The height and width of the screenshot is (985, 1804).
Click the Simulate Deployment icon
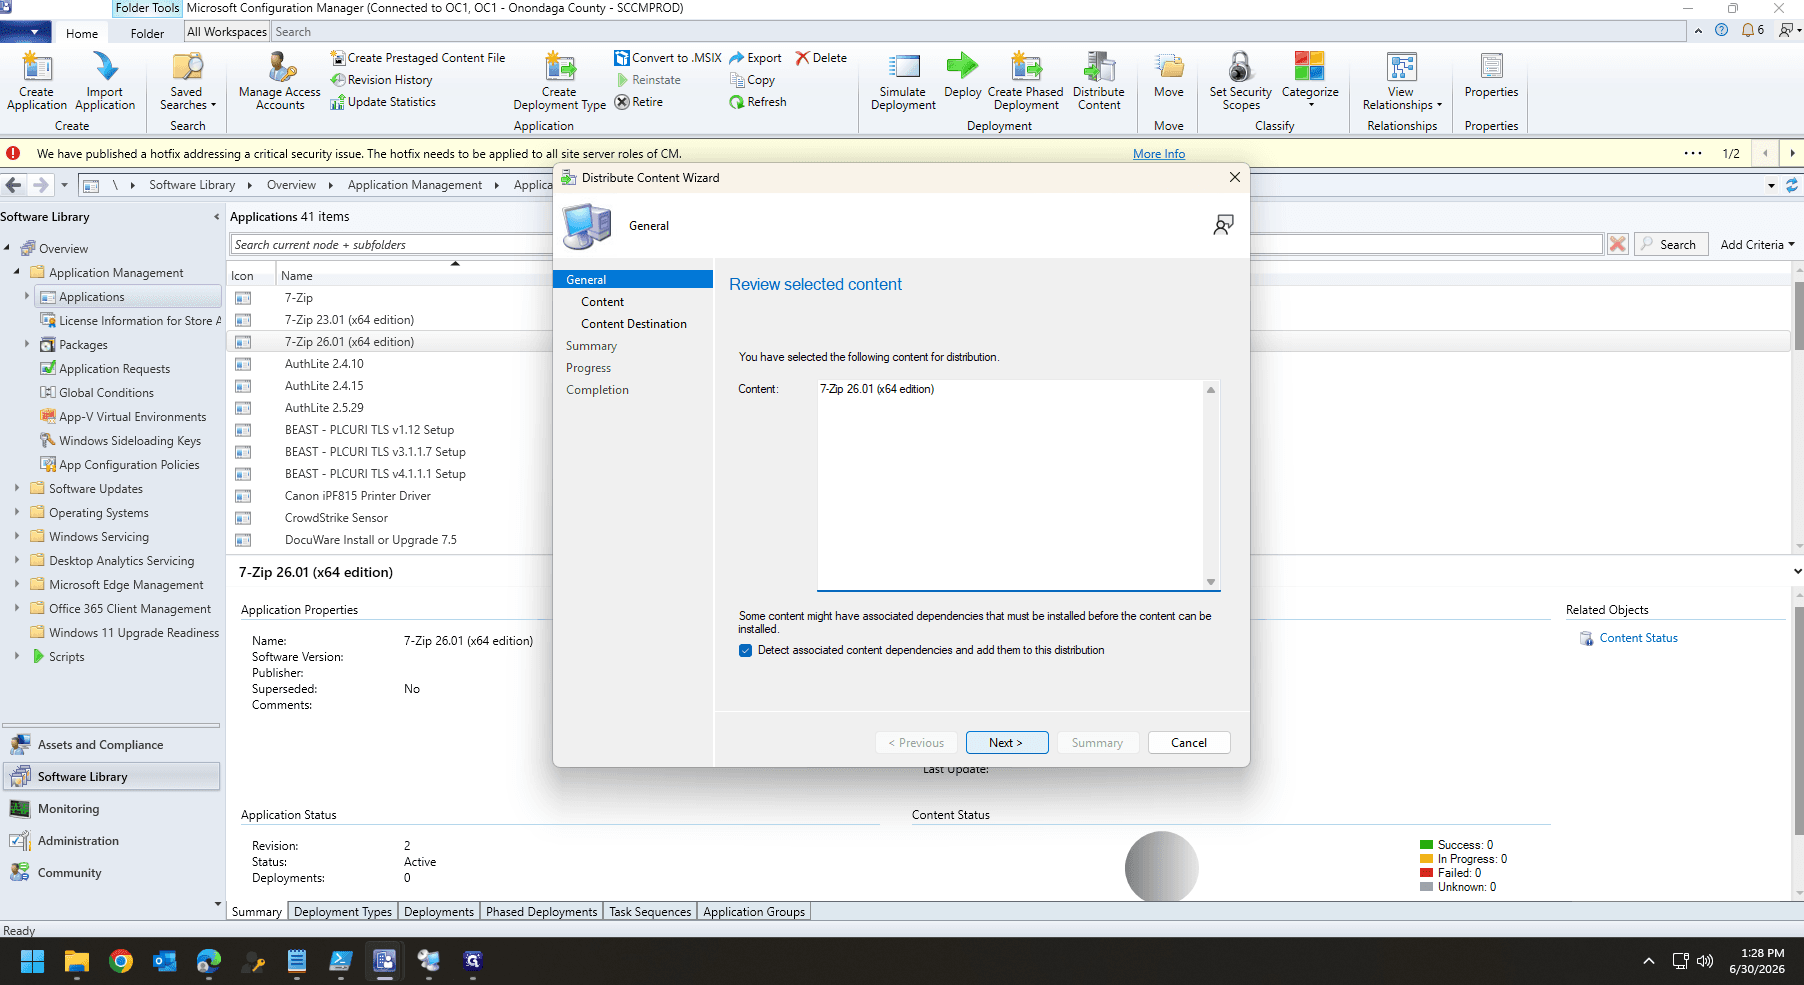coord(903,80)
